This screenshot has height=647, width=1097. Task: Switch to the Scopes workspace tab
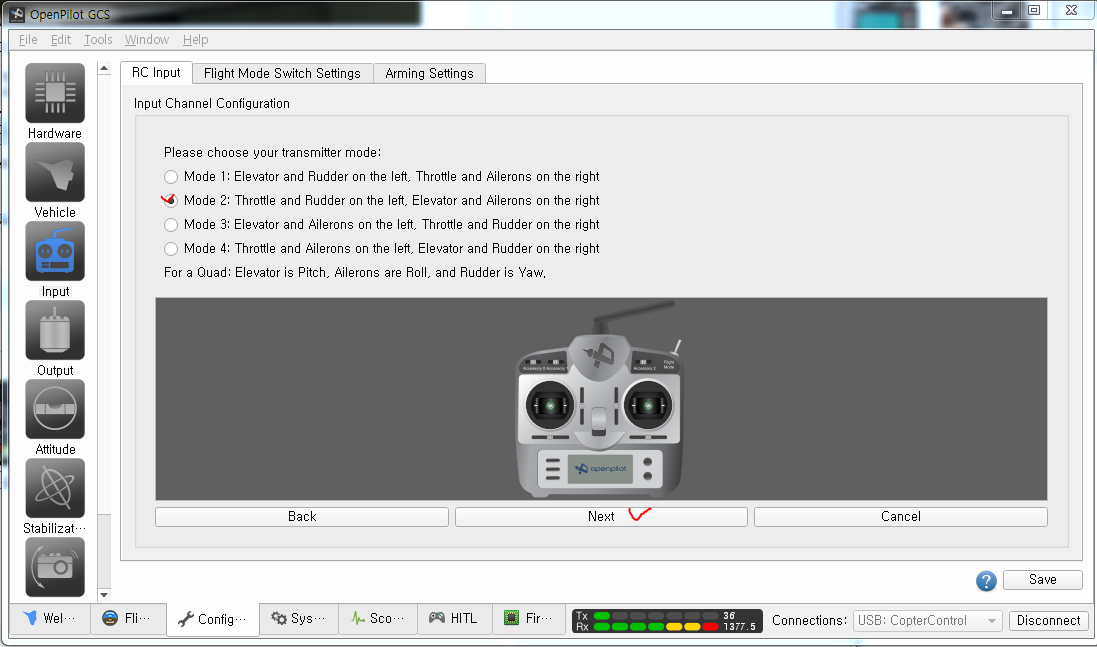click(378, 618)
